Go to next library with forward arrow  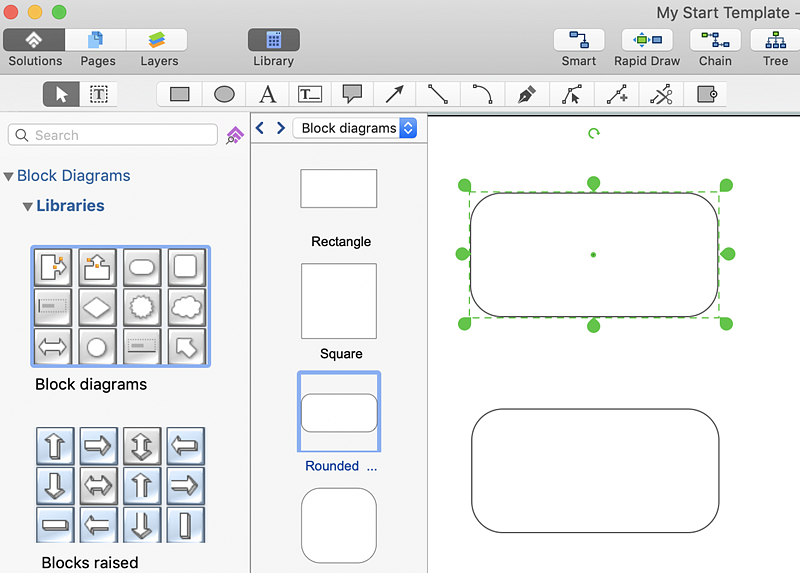point(281,128)
